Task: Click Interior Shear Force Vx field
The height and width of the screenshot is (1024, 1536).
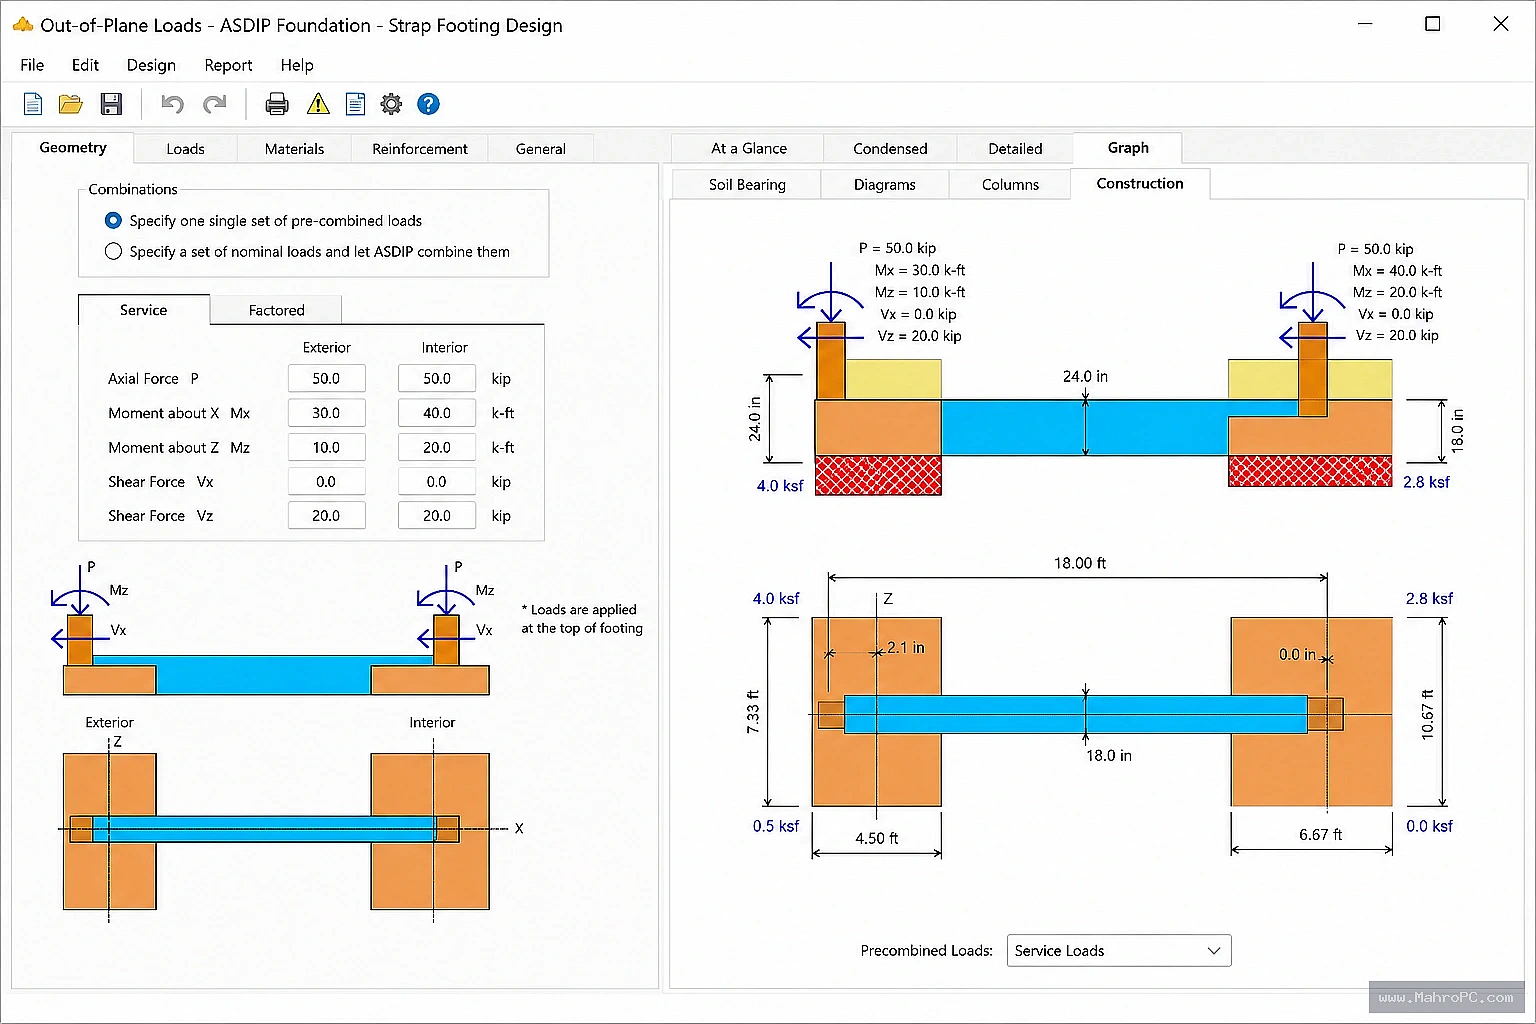Action: coord(437,481)
